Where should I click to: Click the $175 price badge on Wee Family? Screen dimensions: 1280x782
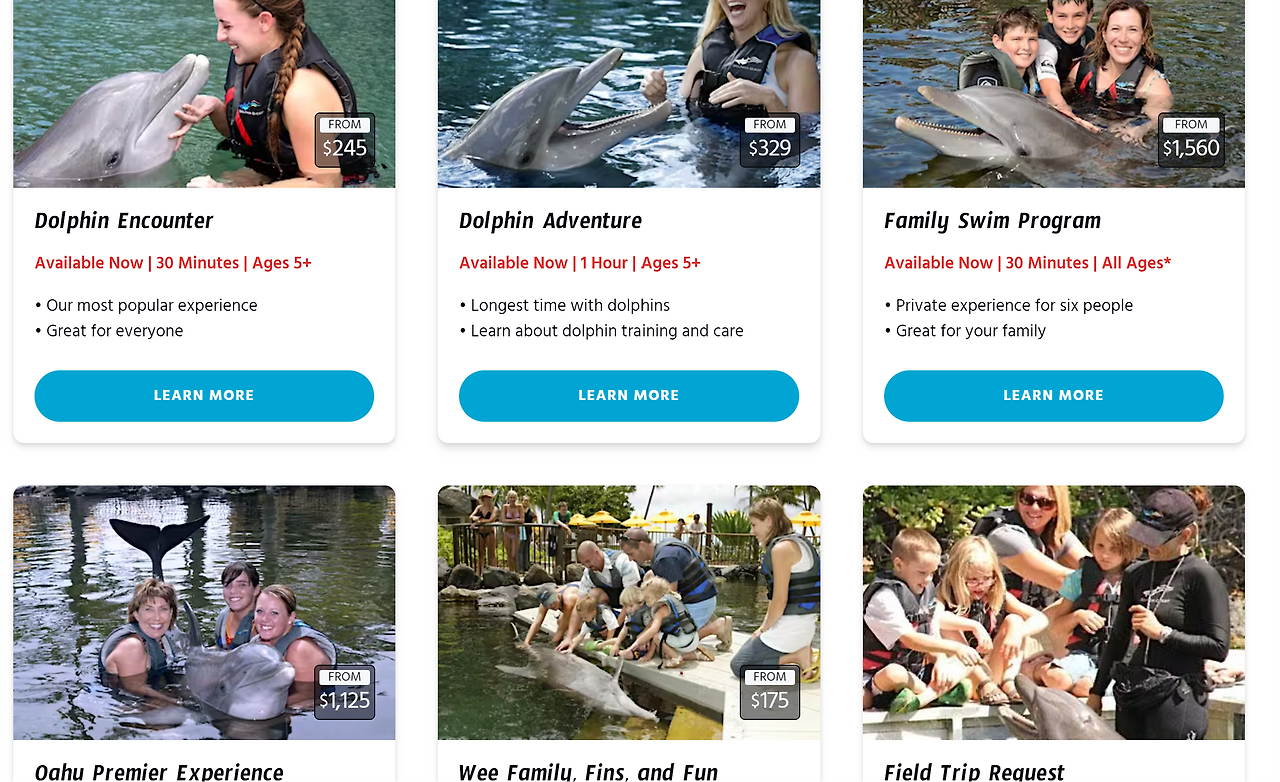pyautogui.click(x=769, y=692)
